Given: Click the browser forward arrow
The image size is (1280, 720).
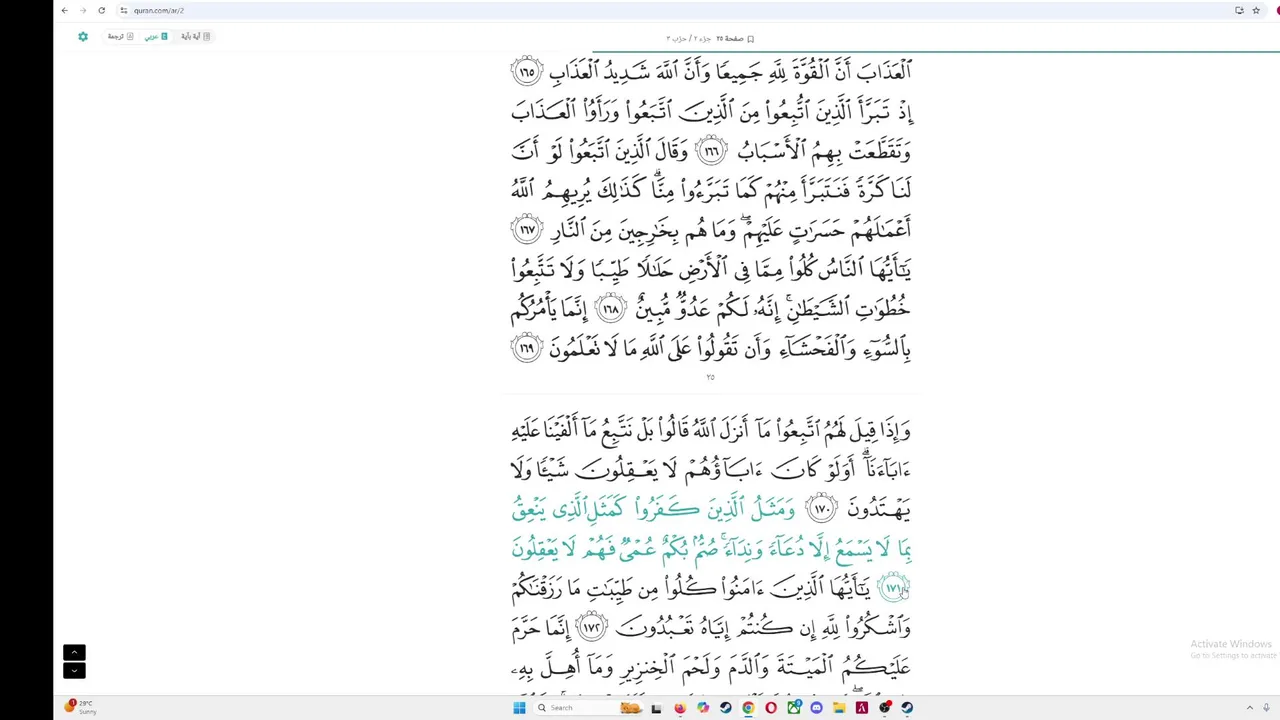Looking at the screenshot, I should 83,10.
